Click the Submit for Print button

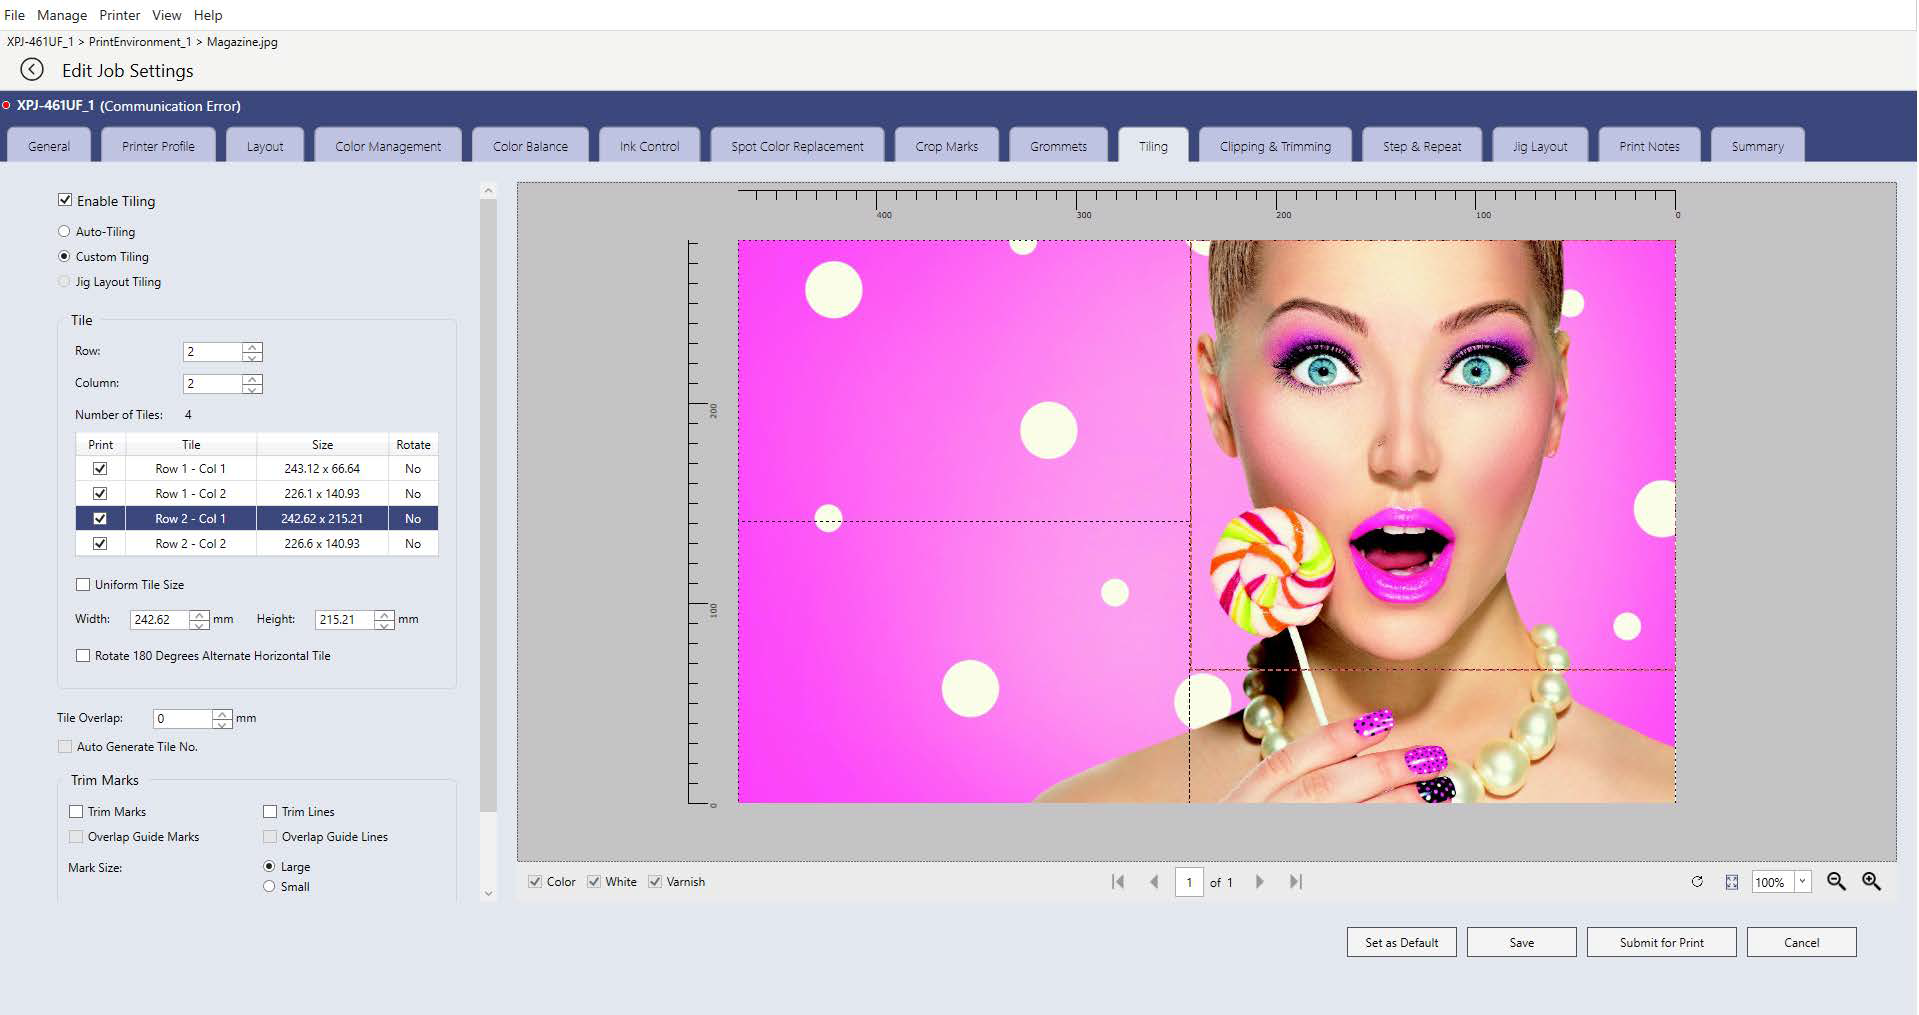[x=1660, y=941]
